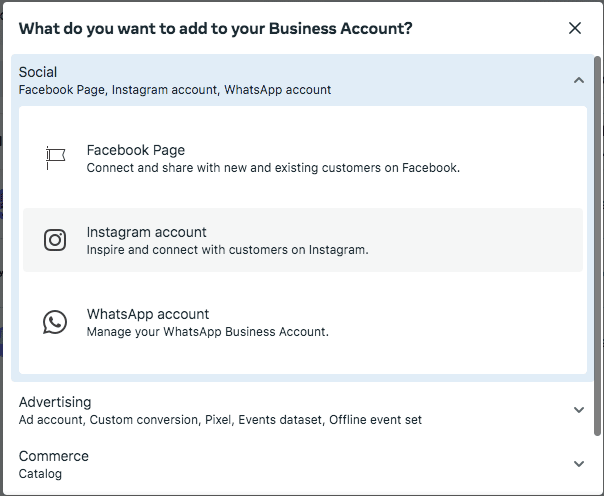Screen dimensions: 604x496
Task: Click the 'Catalog' subtitle under Commerce
Action: point(40,474)
